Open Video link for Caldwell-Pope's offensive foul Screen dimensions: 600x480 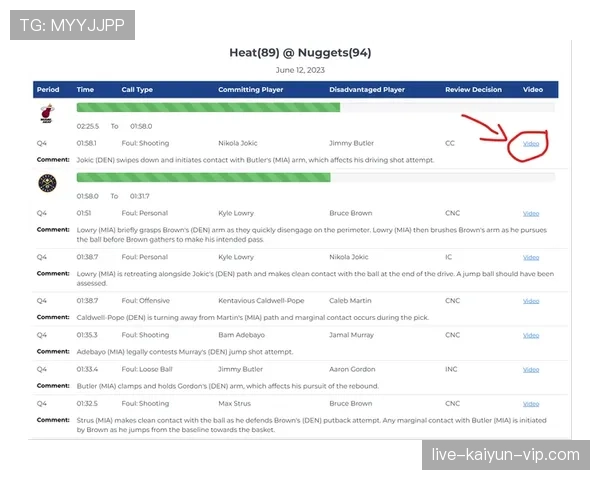click(x=531, y=300)
